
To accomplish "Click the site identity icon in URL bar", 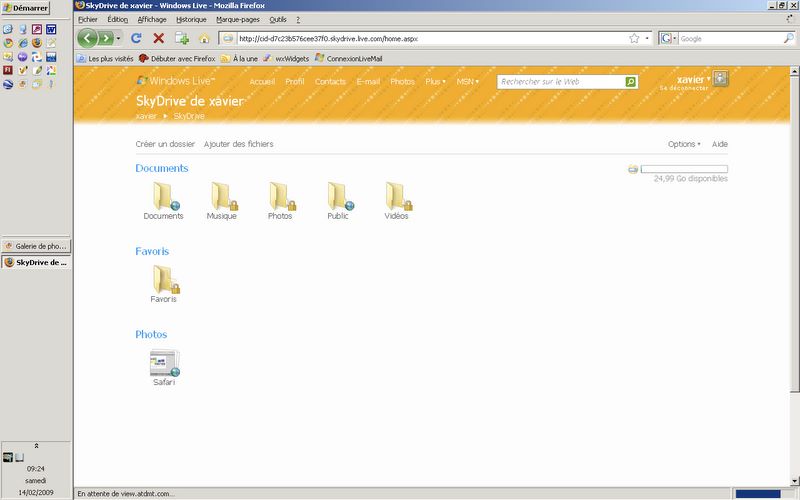I will [228, 38].
